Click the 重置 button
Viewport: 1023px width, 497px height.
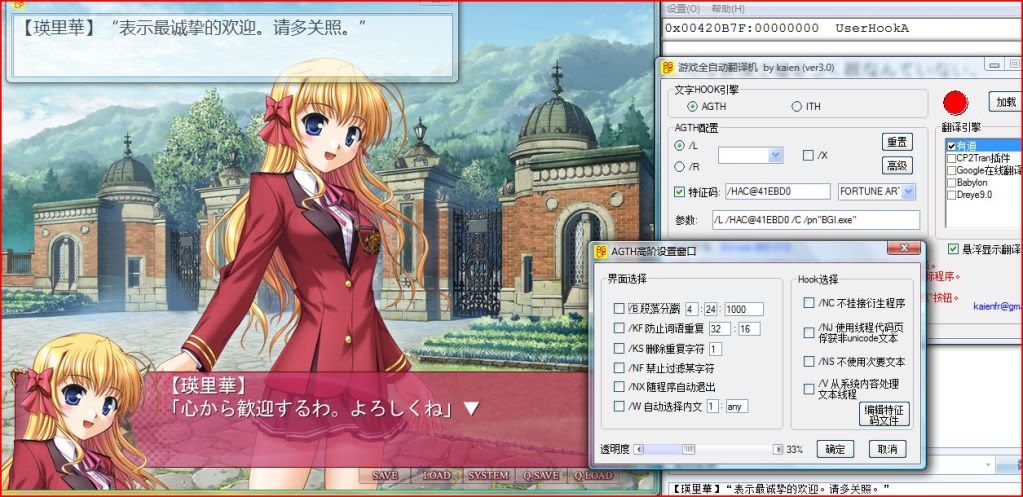(897, 142)
